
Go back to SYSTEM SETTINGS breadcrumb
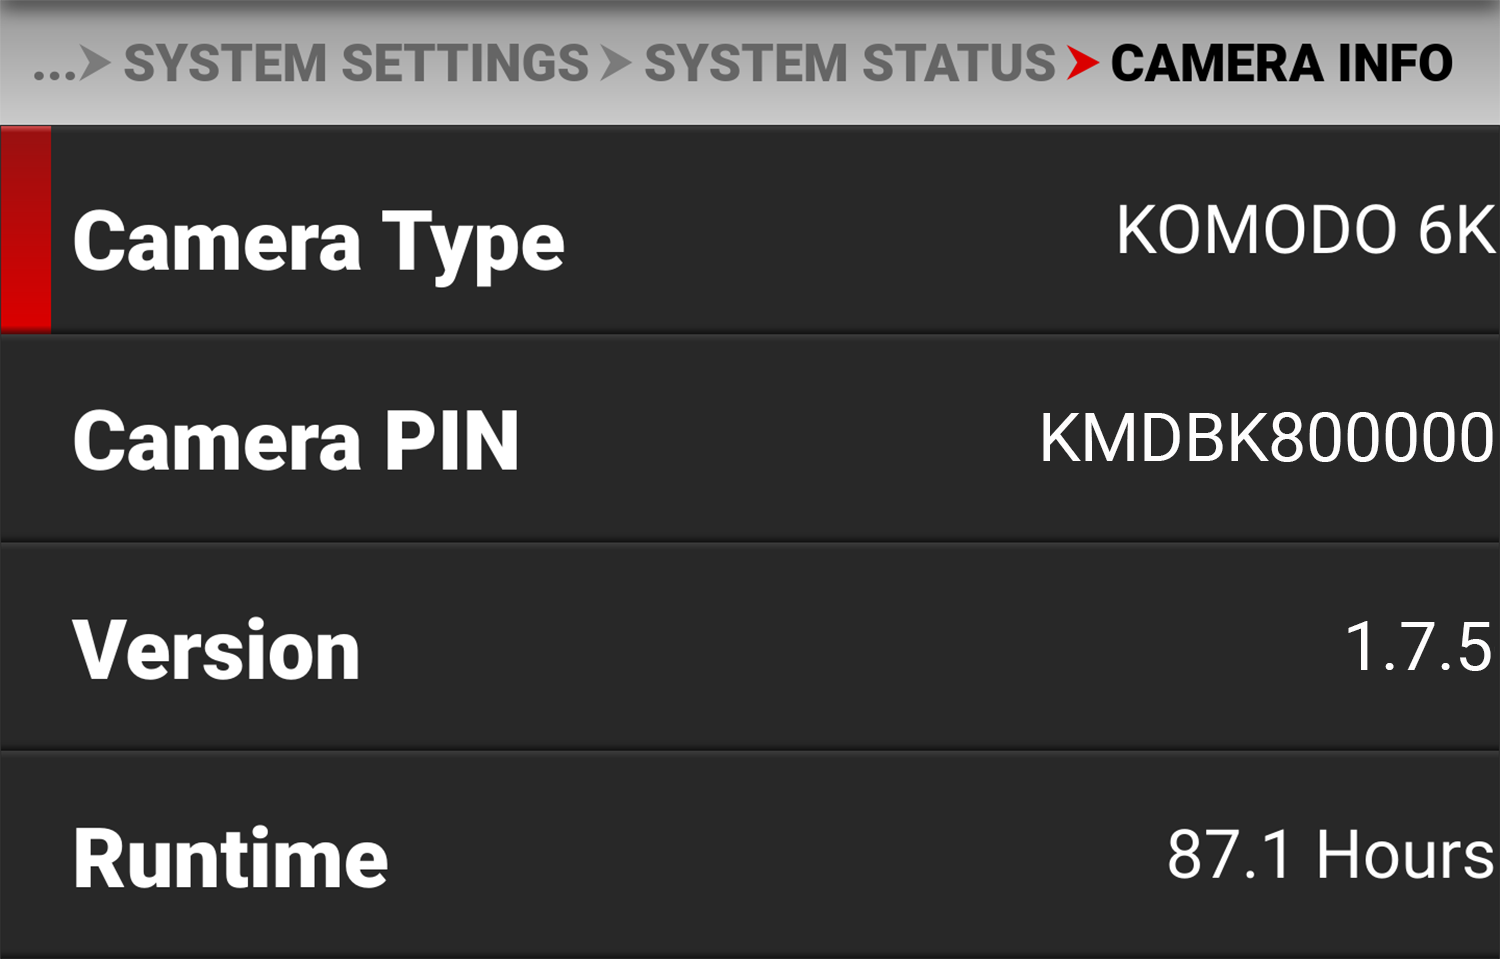pos(356,63)
